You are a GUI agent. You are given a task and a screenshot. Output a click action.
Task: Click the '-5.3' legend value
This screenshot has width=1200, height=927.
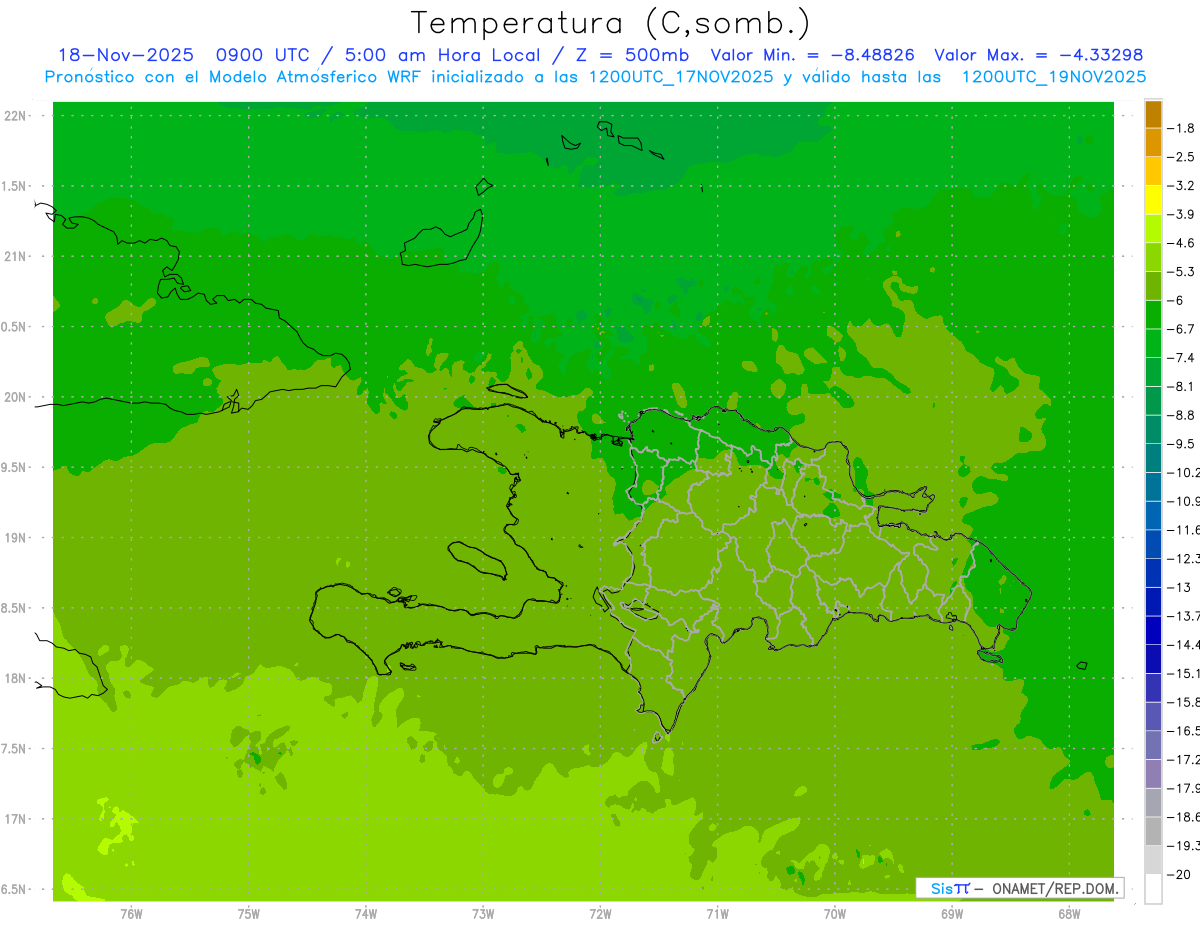pos(1182,272)
